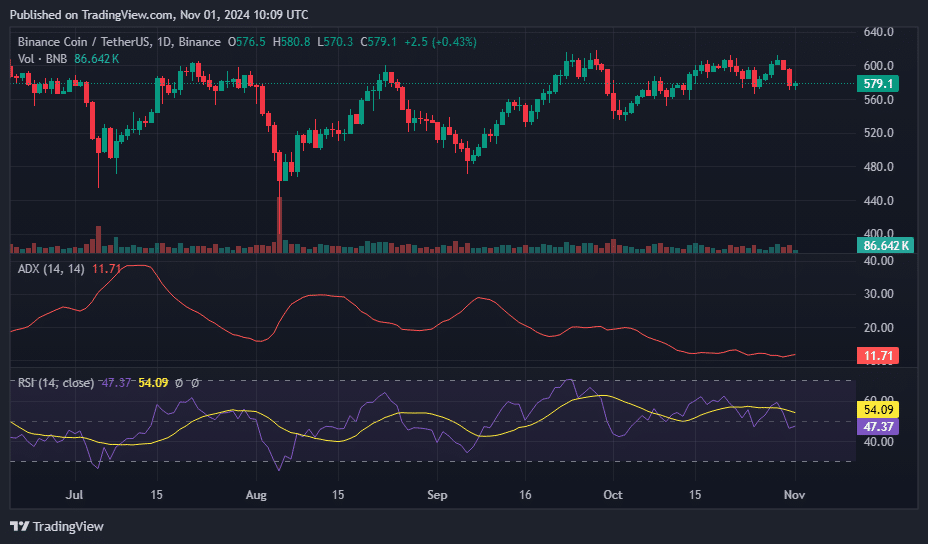Click the low value L570.3 in the legend
The height and width of the screenshot is (544, 928).
(335, 42)
